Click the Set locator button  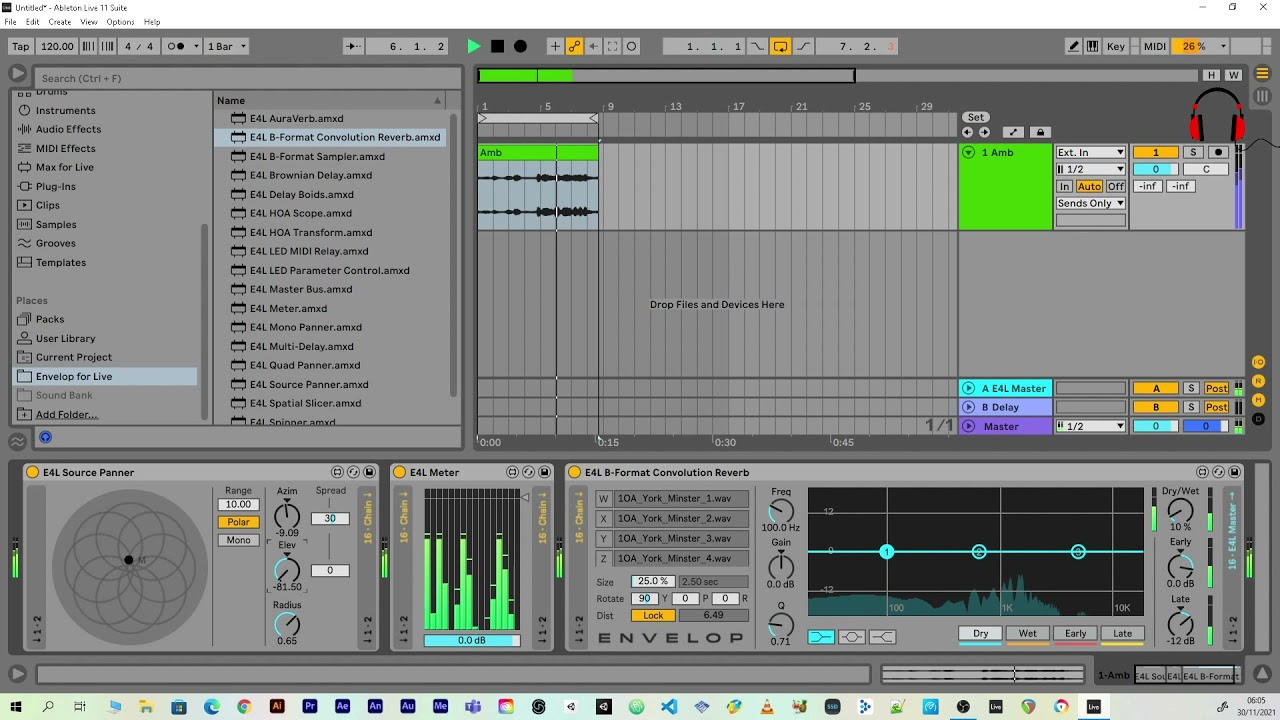976,117
